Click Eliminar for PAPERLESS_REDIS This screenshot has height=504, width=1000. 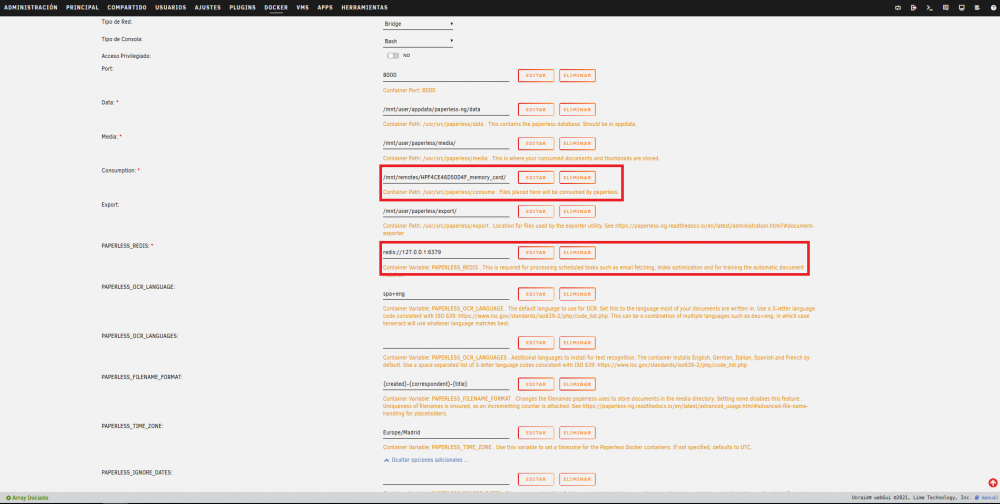[577, 253]
